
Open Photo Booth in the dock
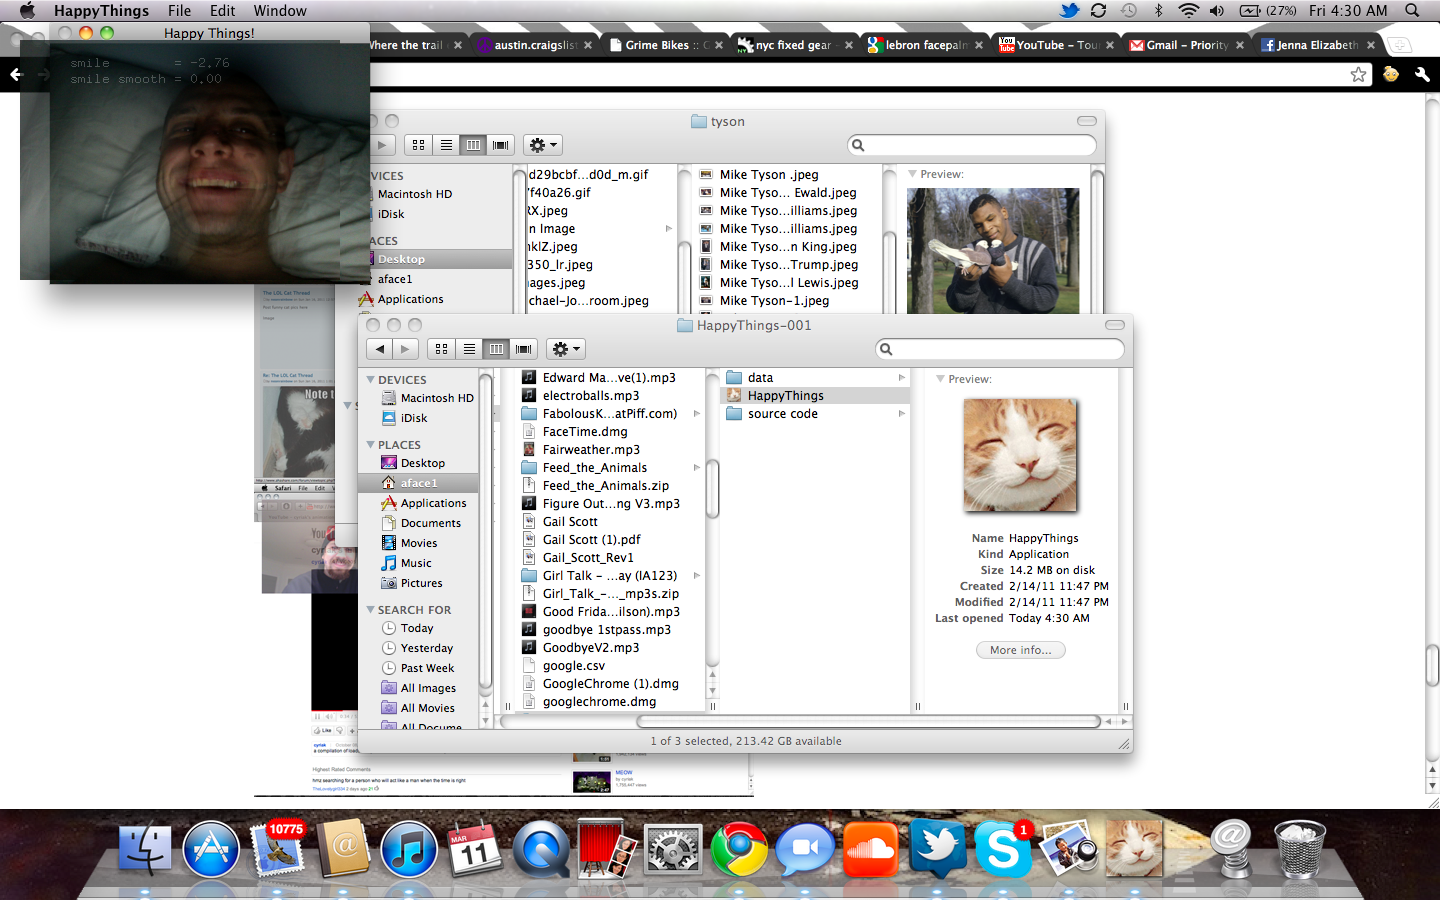[607, 850]
